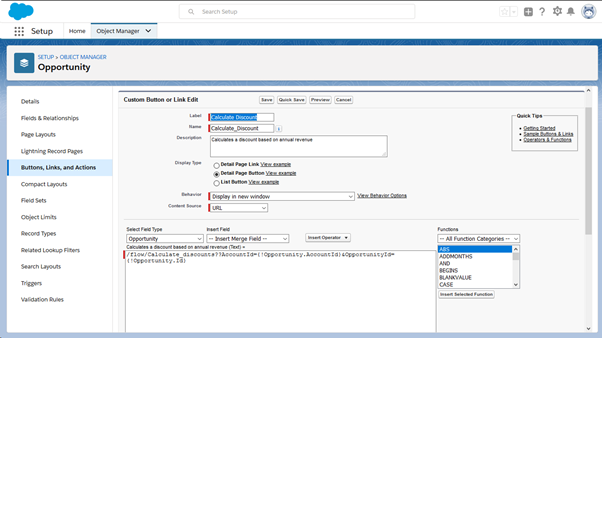This screenshot has width=602, height=512.
Task: Open the Help question mark icon
Action: 542,12
